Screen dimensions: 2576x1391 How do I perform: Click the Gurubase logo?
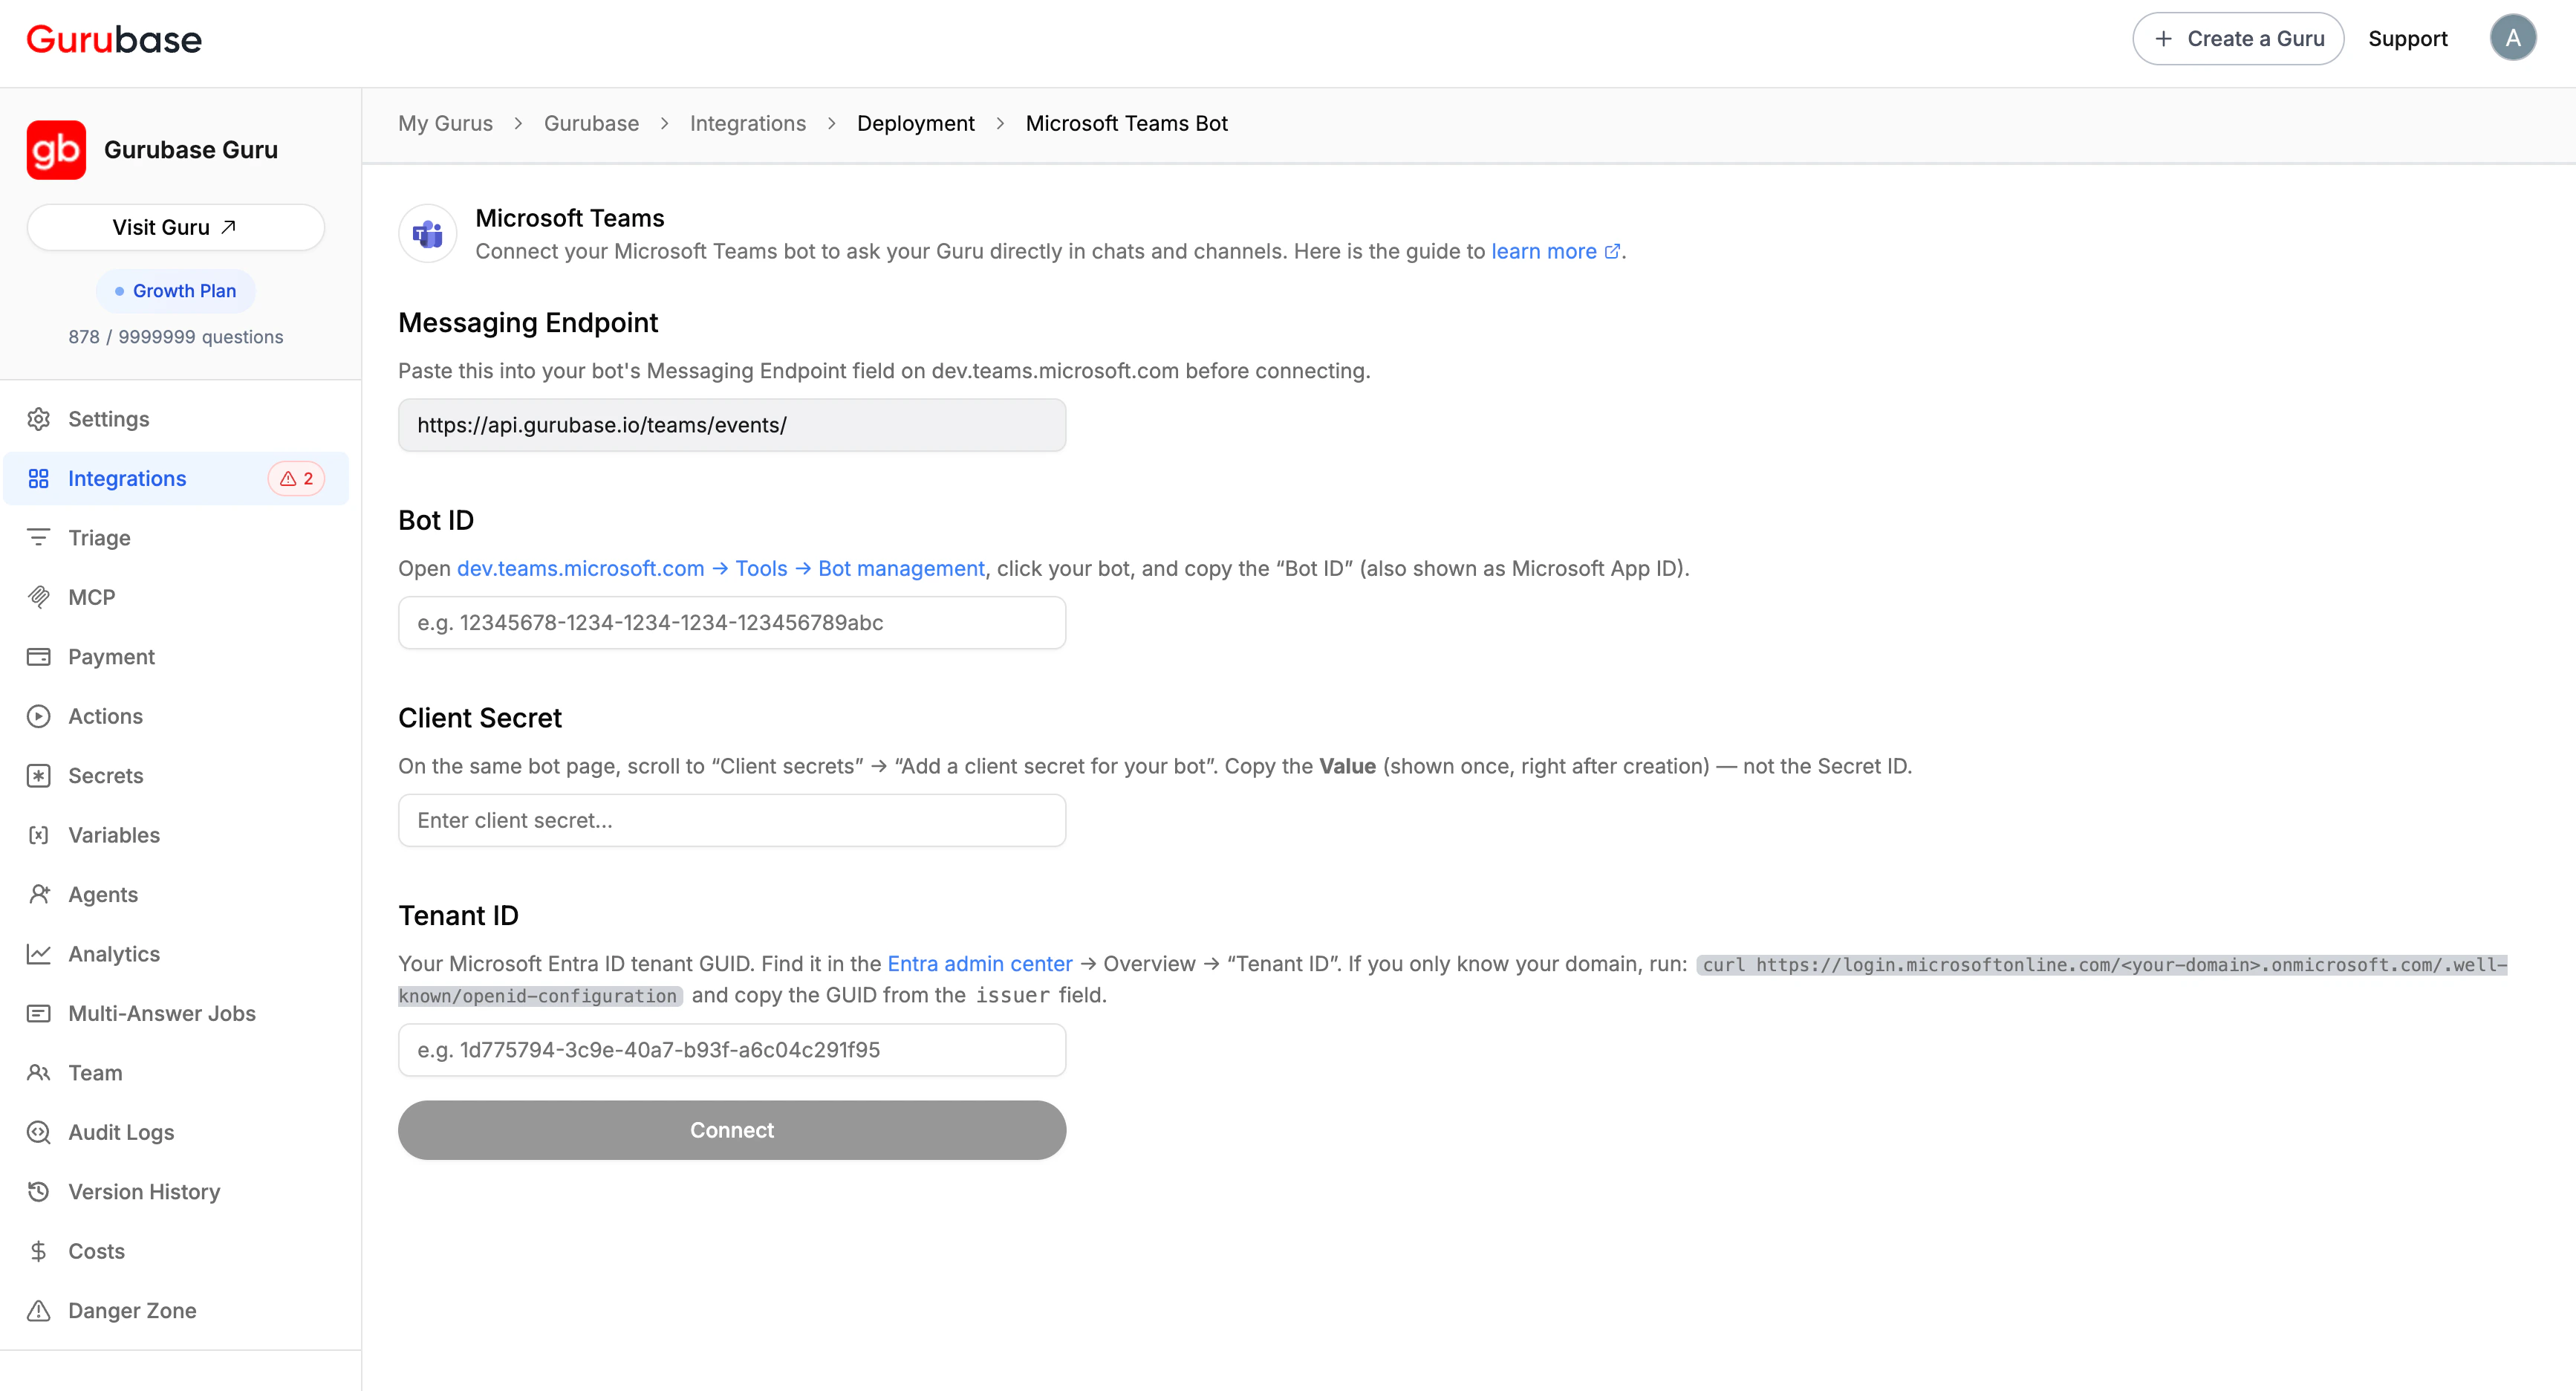[x=114, y=39]
